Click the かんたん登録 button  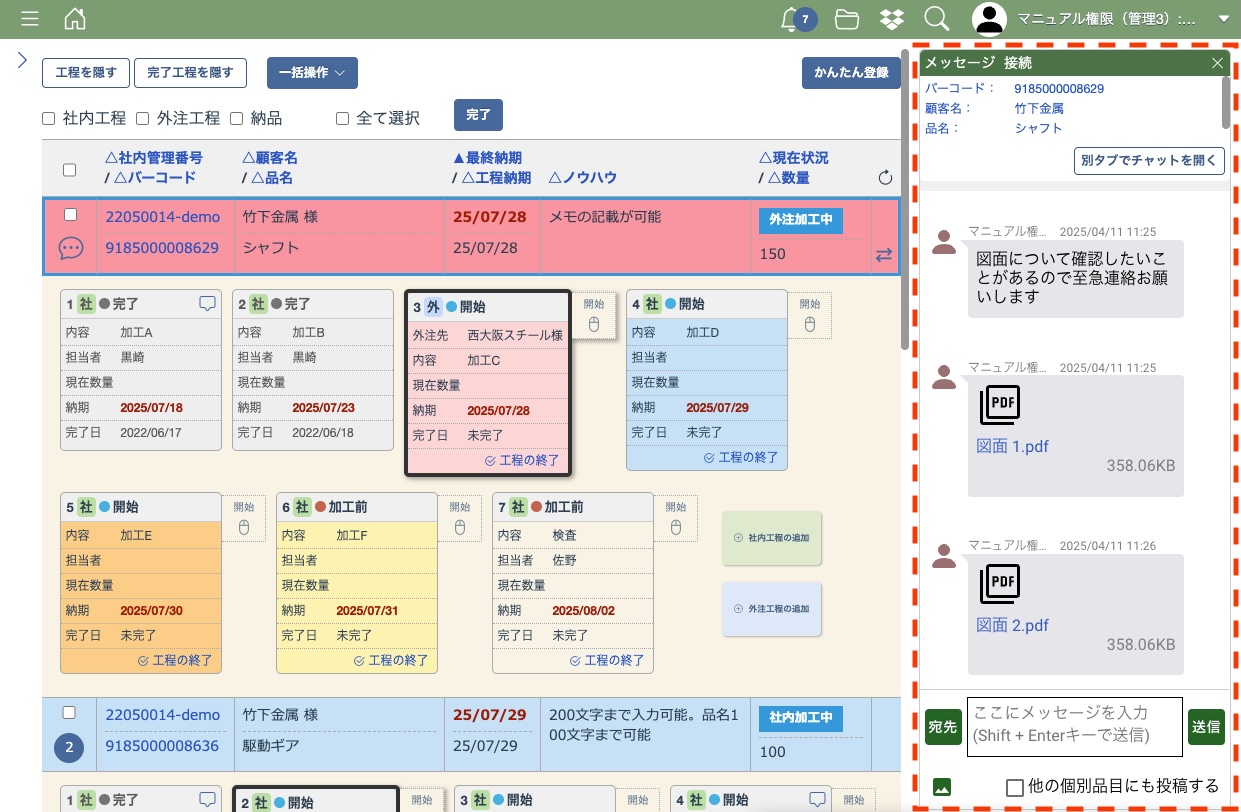[851, 73]
